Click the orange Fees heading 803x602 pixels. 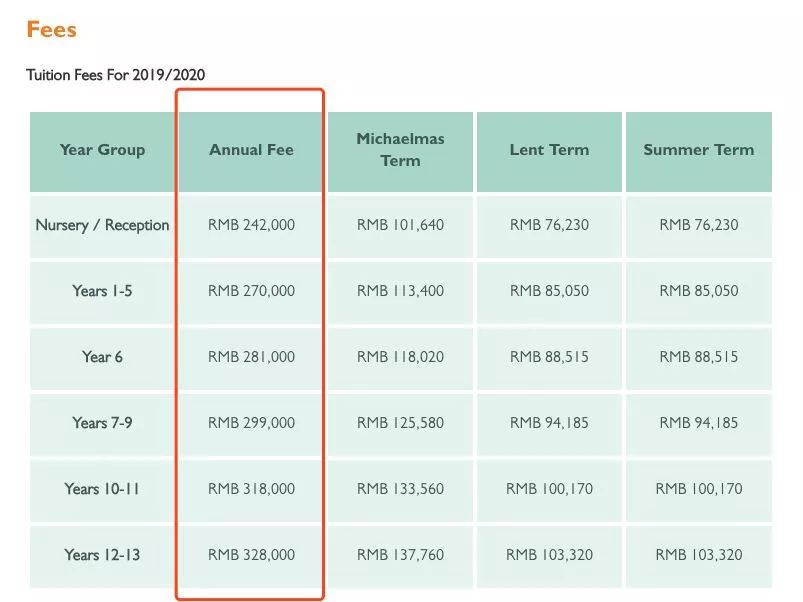tap(51, 29)
